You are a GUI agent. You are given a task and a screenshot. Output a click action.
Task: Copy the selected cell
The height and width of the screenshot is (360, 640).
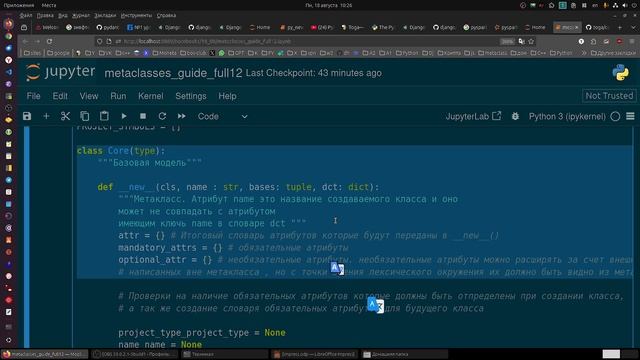point(84,116)
